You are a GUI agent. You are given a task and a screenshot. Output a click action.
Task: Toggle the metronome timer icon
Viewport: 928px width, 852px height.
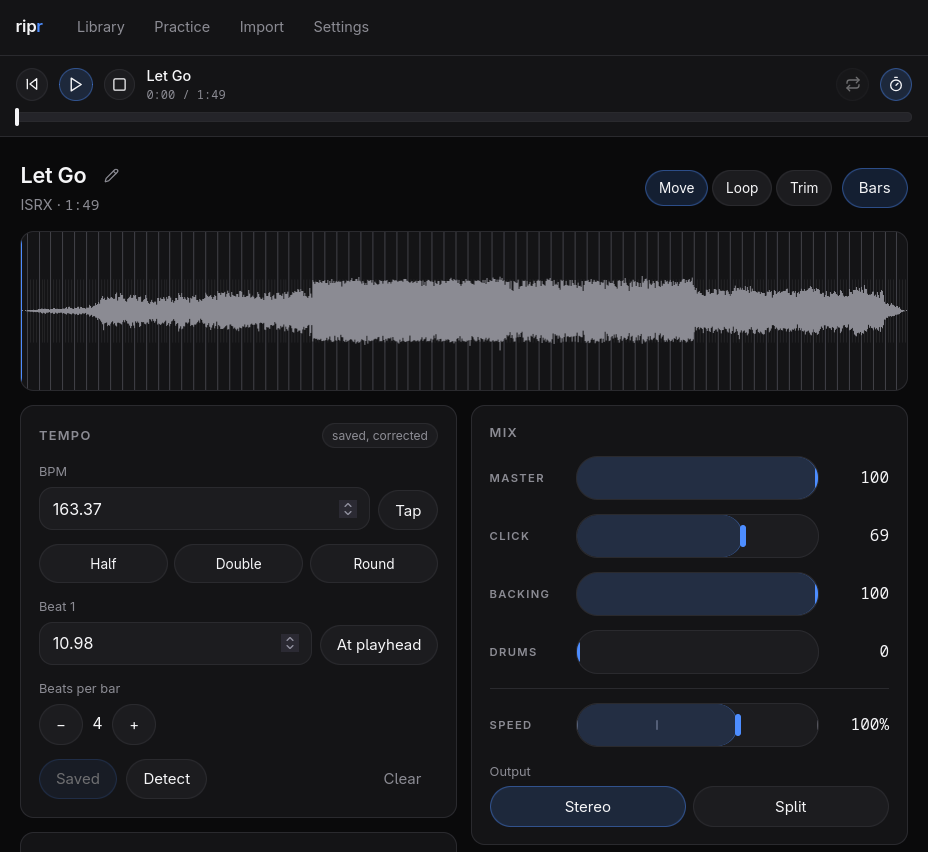click(896, 85)
